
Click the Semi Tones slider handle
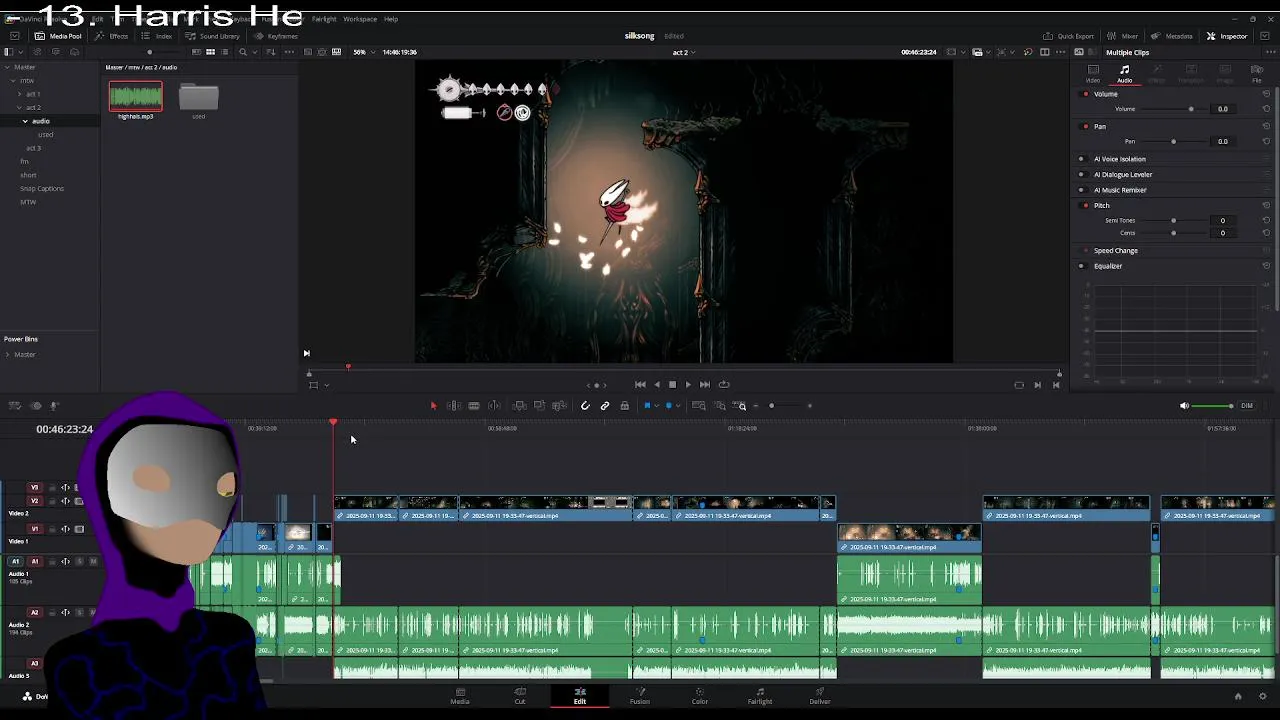[1173, 220]
